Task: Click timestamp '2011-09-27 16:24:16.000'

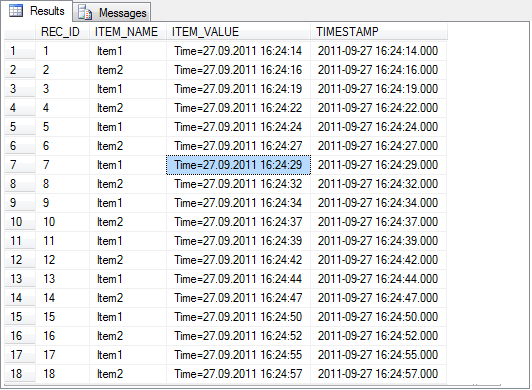Action: (x=379, y=70)
